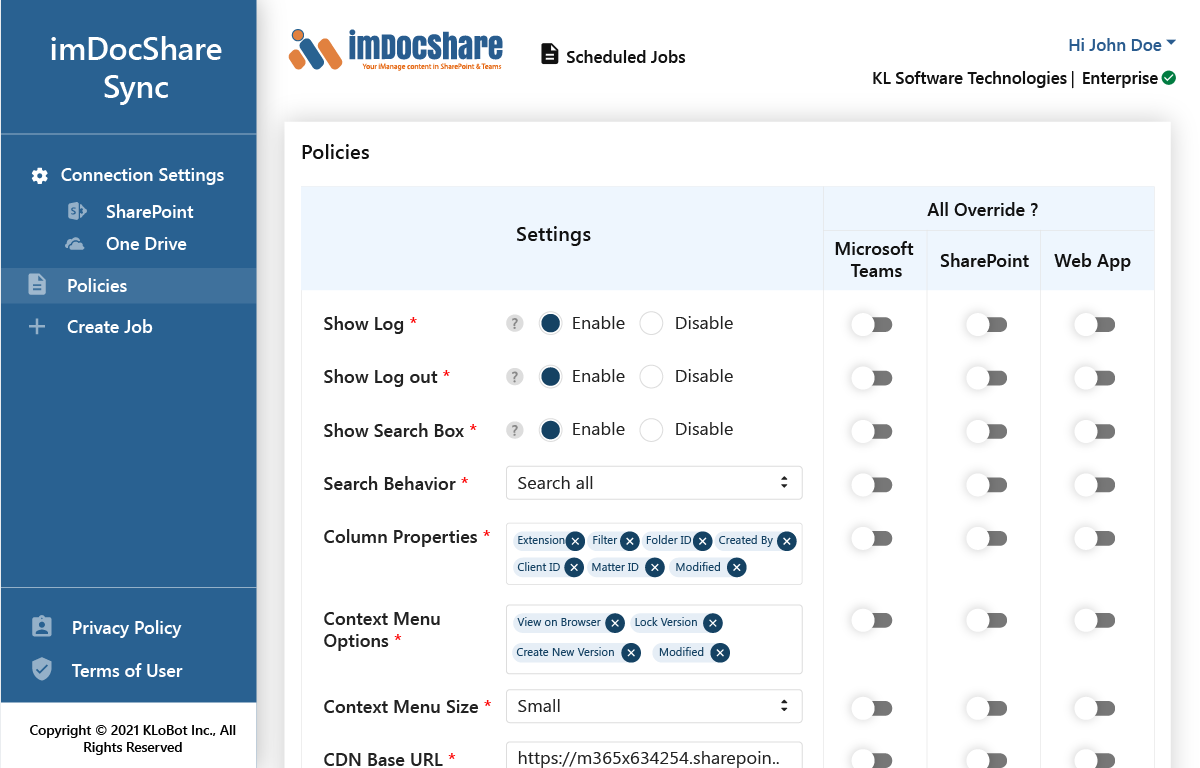Select Disable for Show Log out
This screenshot has height=768, width=1200.
click(x=651, y=376)
